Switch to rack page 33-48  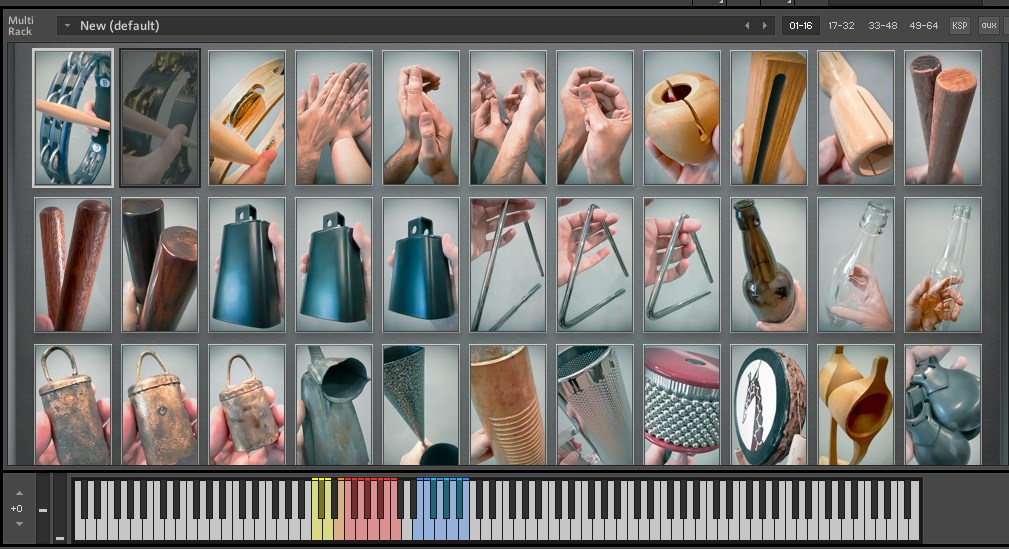coord(882,26)
